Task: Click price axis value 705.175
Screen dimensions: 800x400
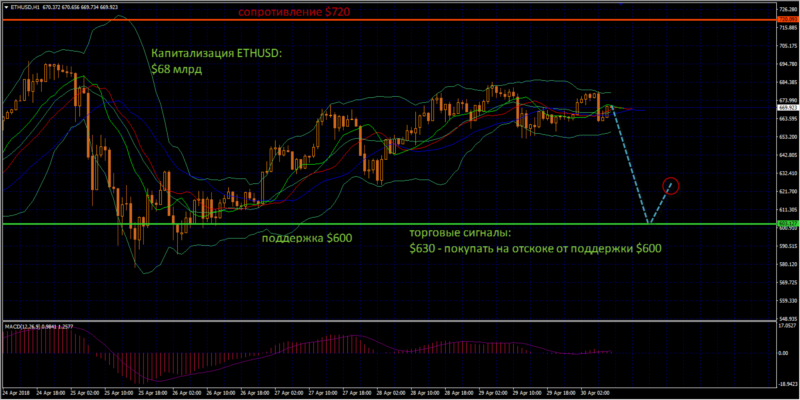Action: tap(788, 46)
